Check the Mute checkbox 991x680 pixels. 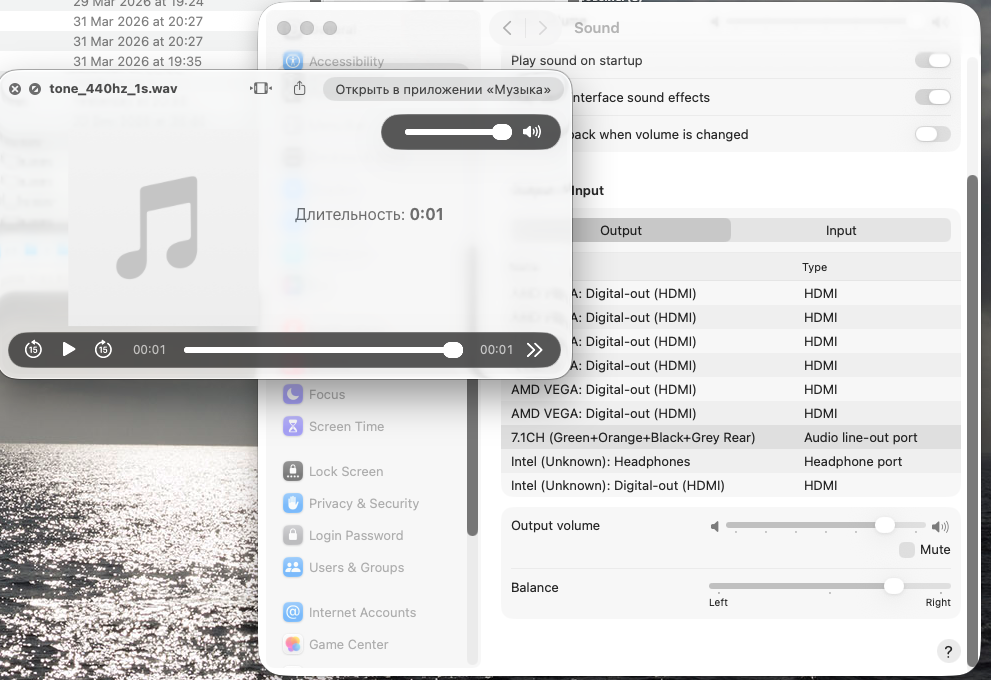pyautogui.click(x=907, y=550)
